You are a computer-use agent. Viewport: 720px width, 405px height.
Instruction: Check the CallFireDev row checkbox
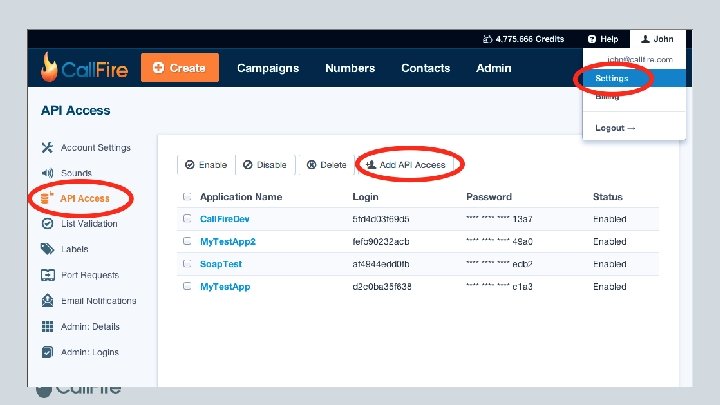click(x=186, y=219)
